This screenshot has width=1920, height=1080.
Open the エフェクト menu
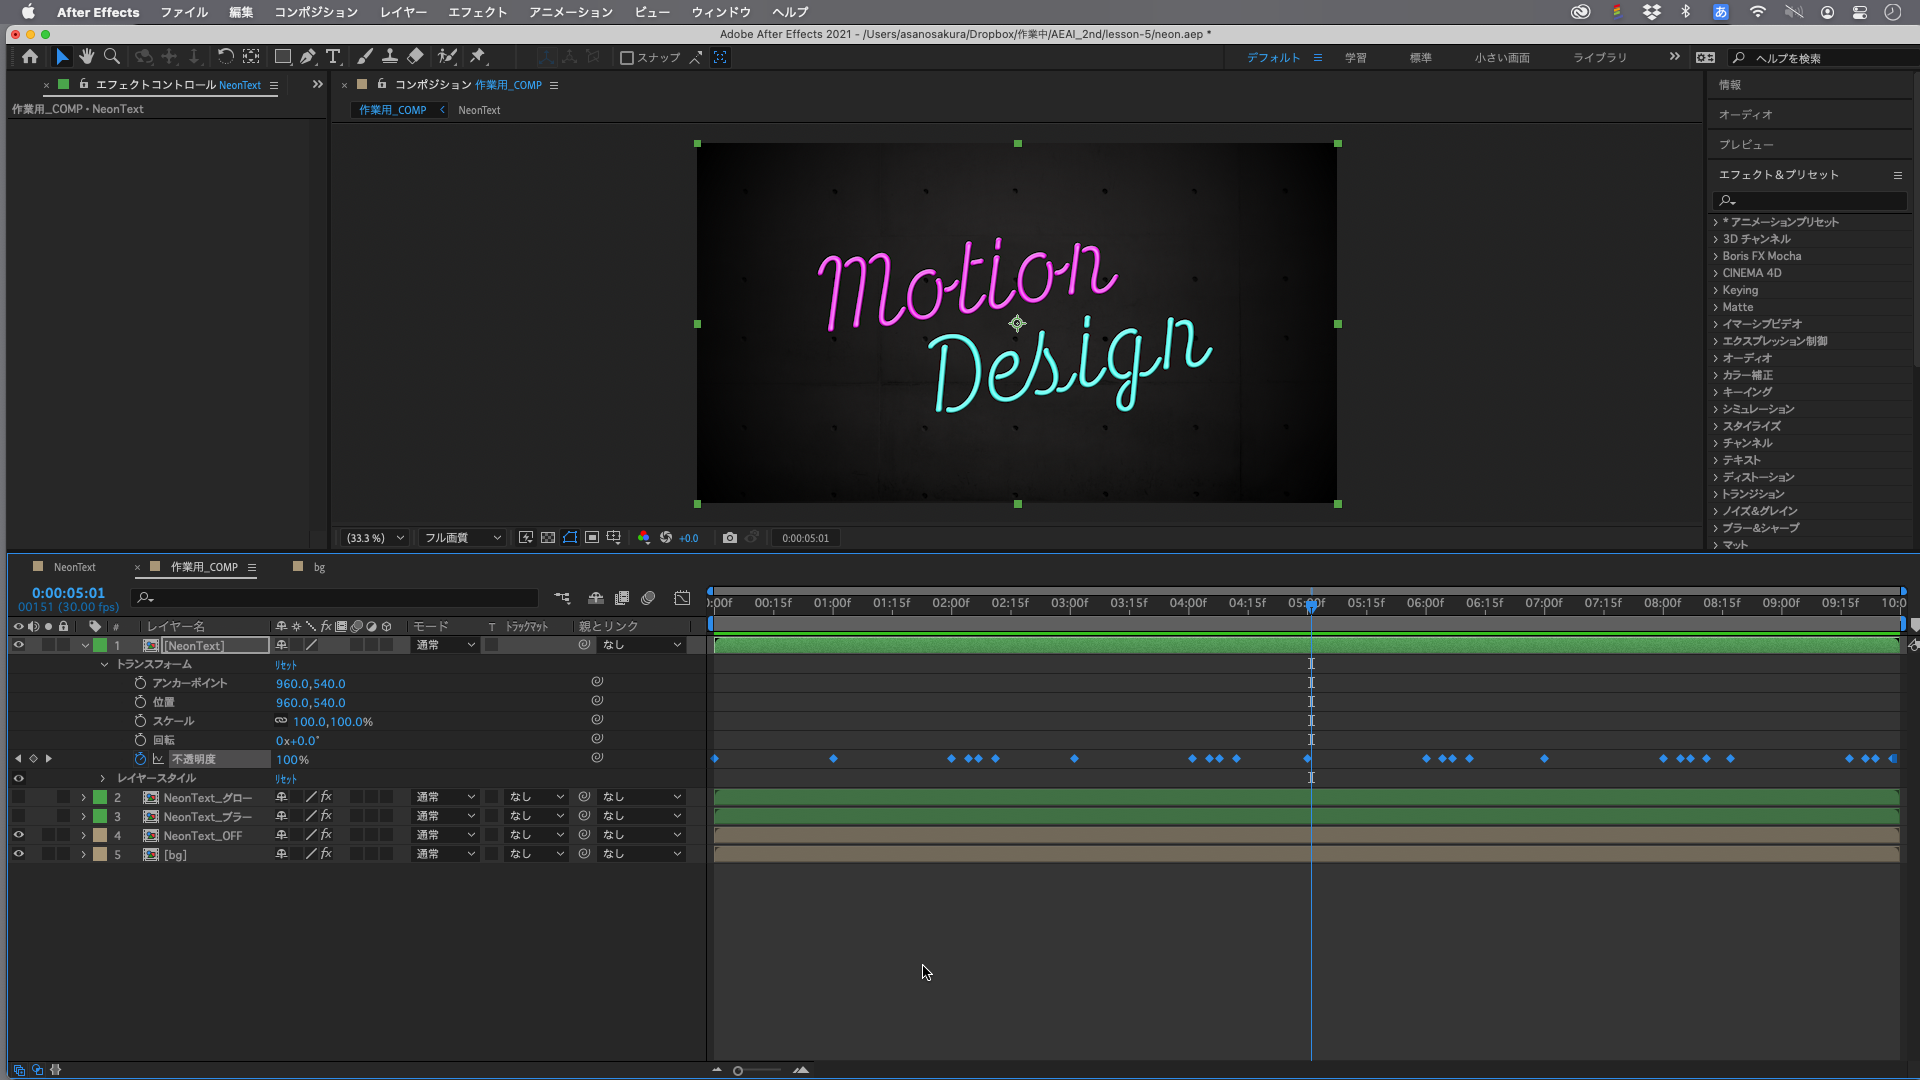477,12
